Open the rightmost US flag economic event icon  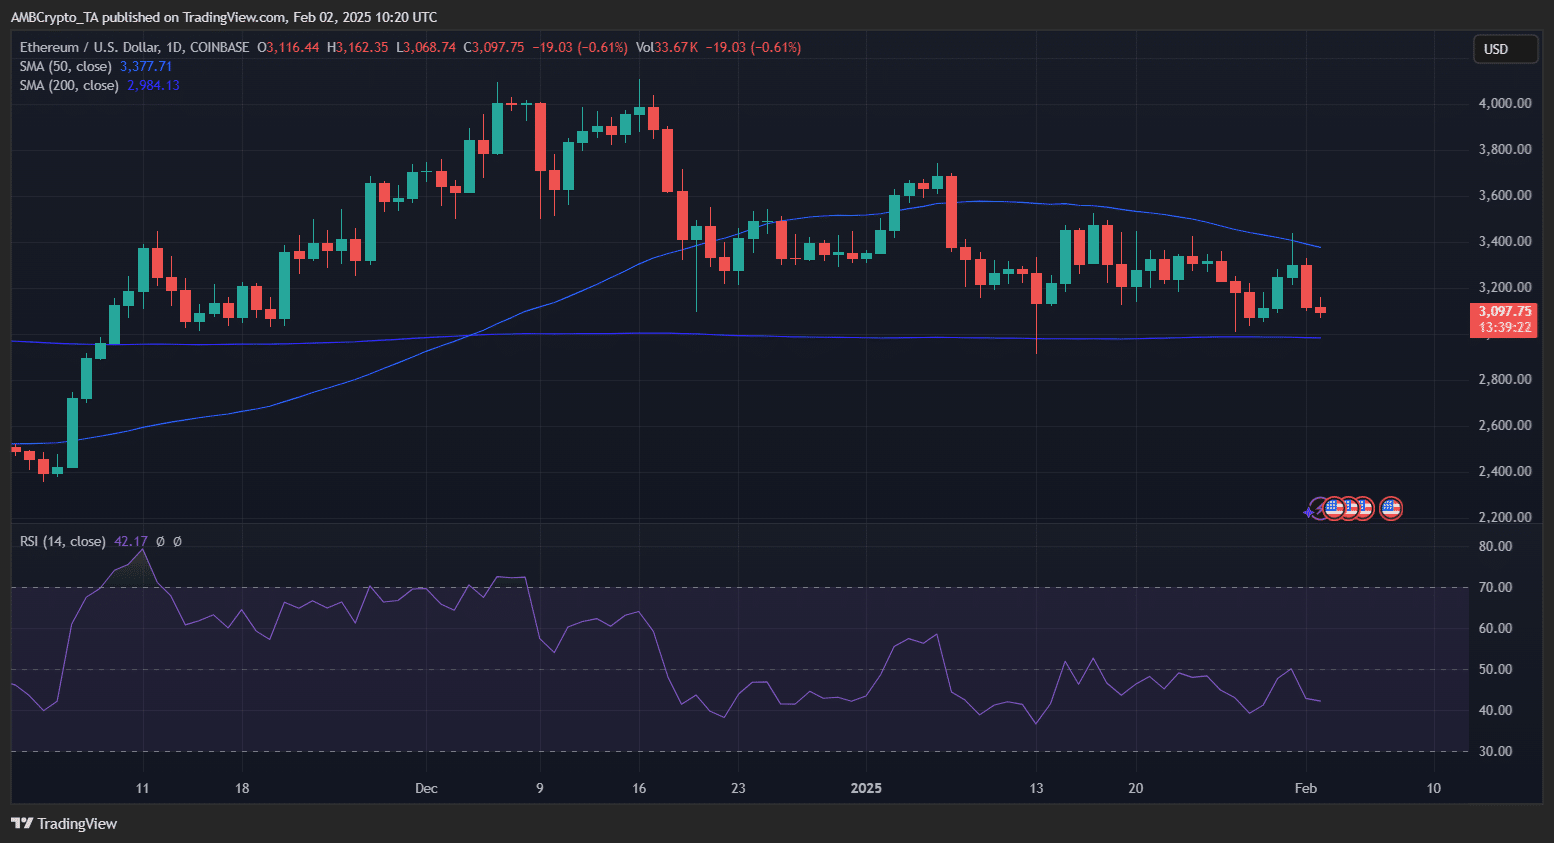(x=1390, y=508)
